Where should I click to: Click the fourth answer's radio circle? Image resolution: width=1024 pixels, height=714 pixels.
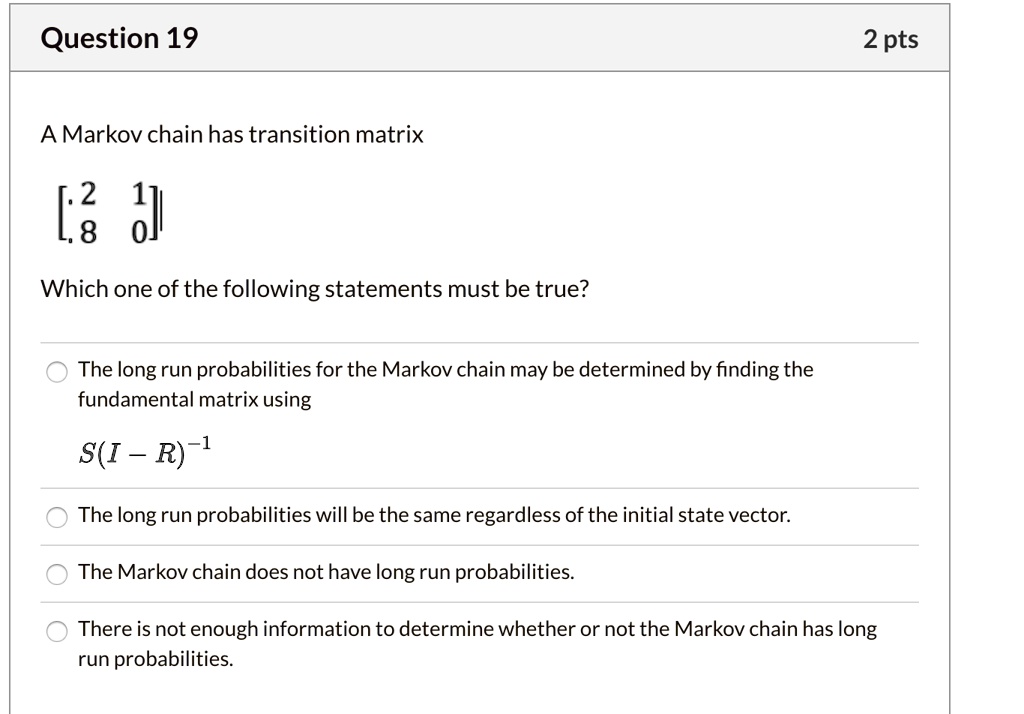(x=58, y=630)
